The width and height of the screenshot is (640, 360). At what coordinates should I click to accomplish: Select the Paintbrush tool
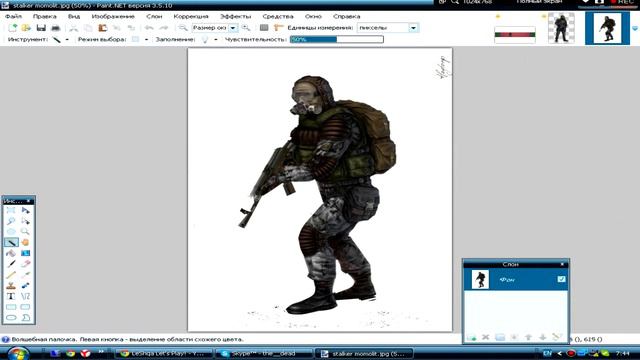point(11,264)
